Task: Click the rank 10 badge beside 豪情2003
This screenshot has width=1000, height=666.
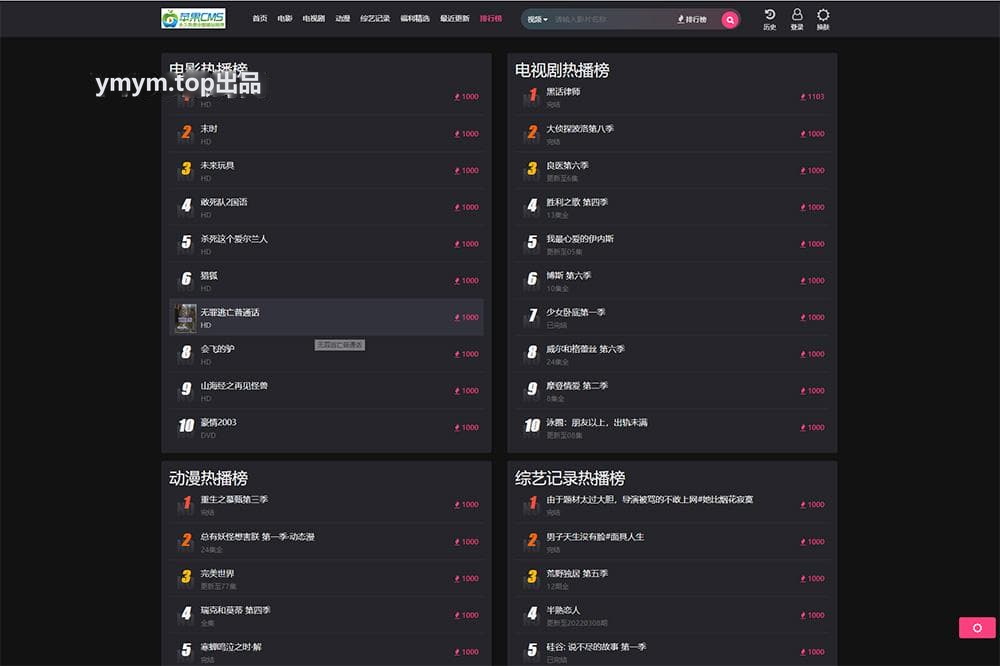Action: pyautogui.click(x=186, y=426)
